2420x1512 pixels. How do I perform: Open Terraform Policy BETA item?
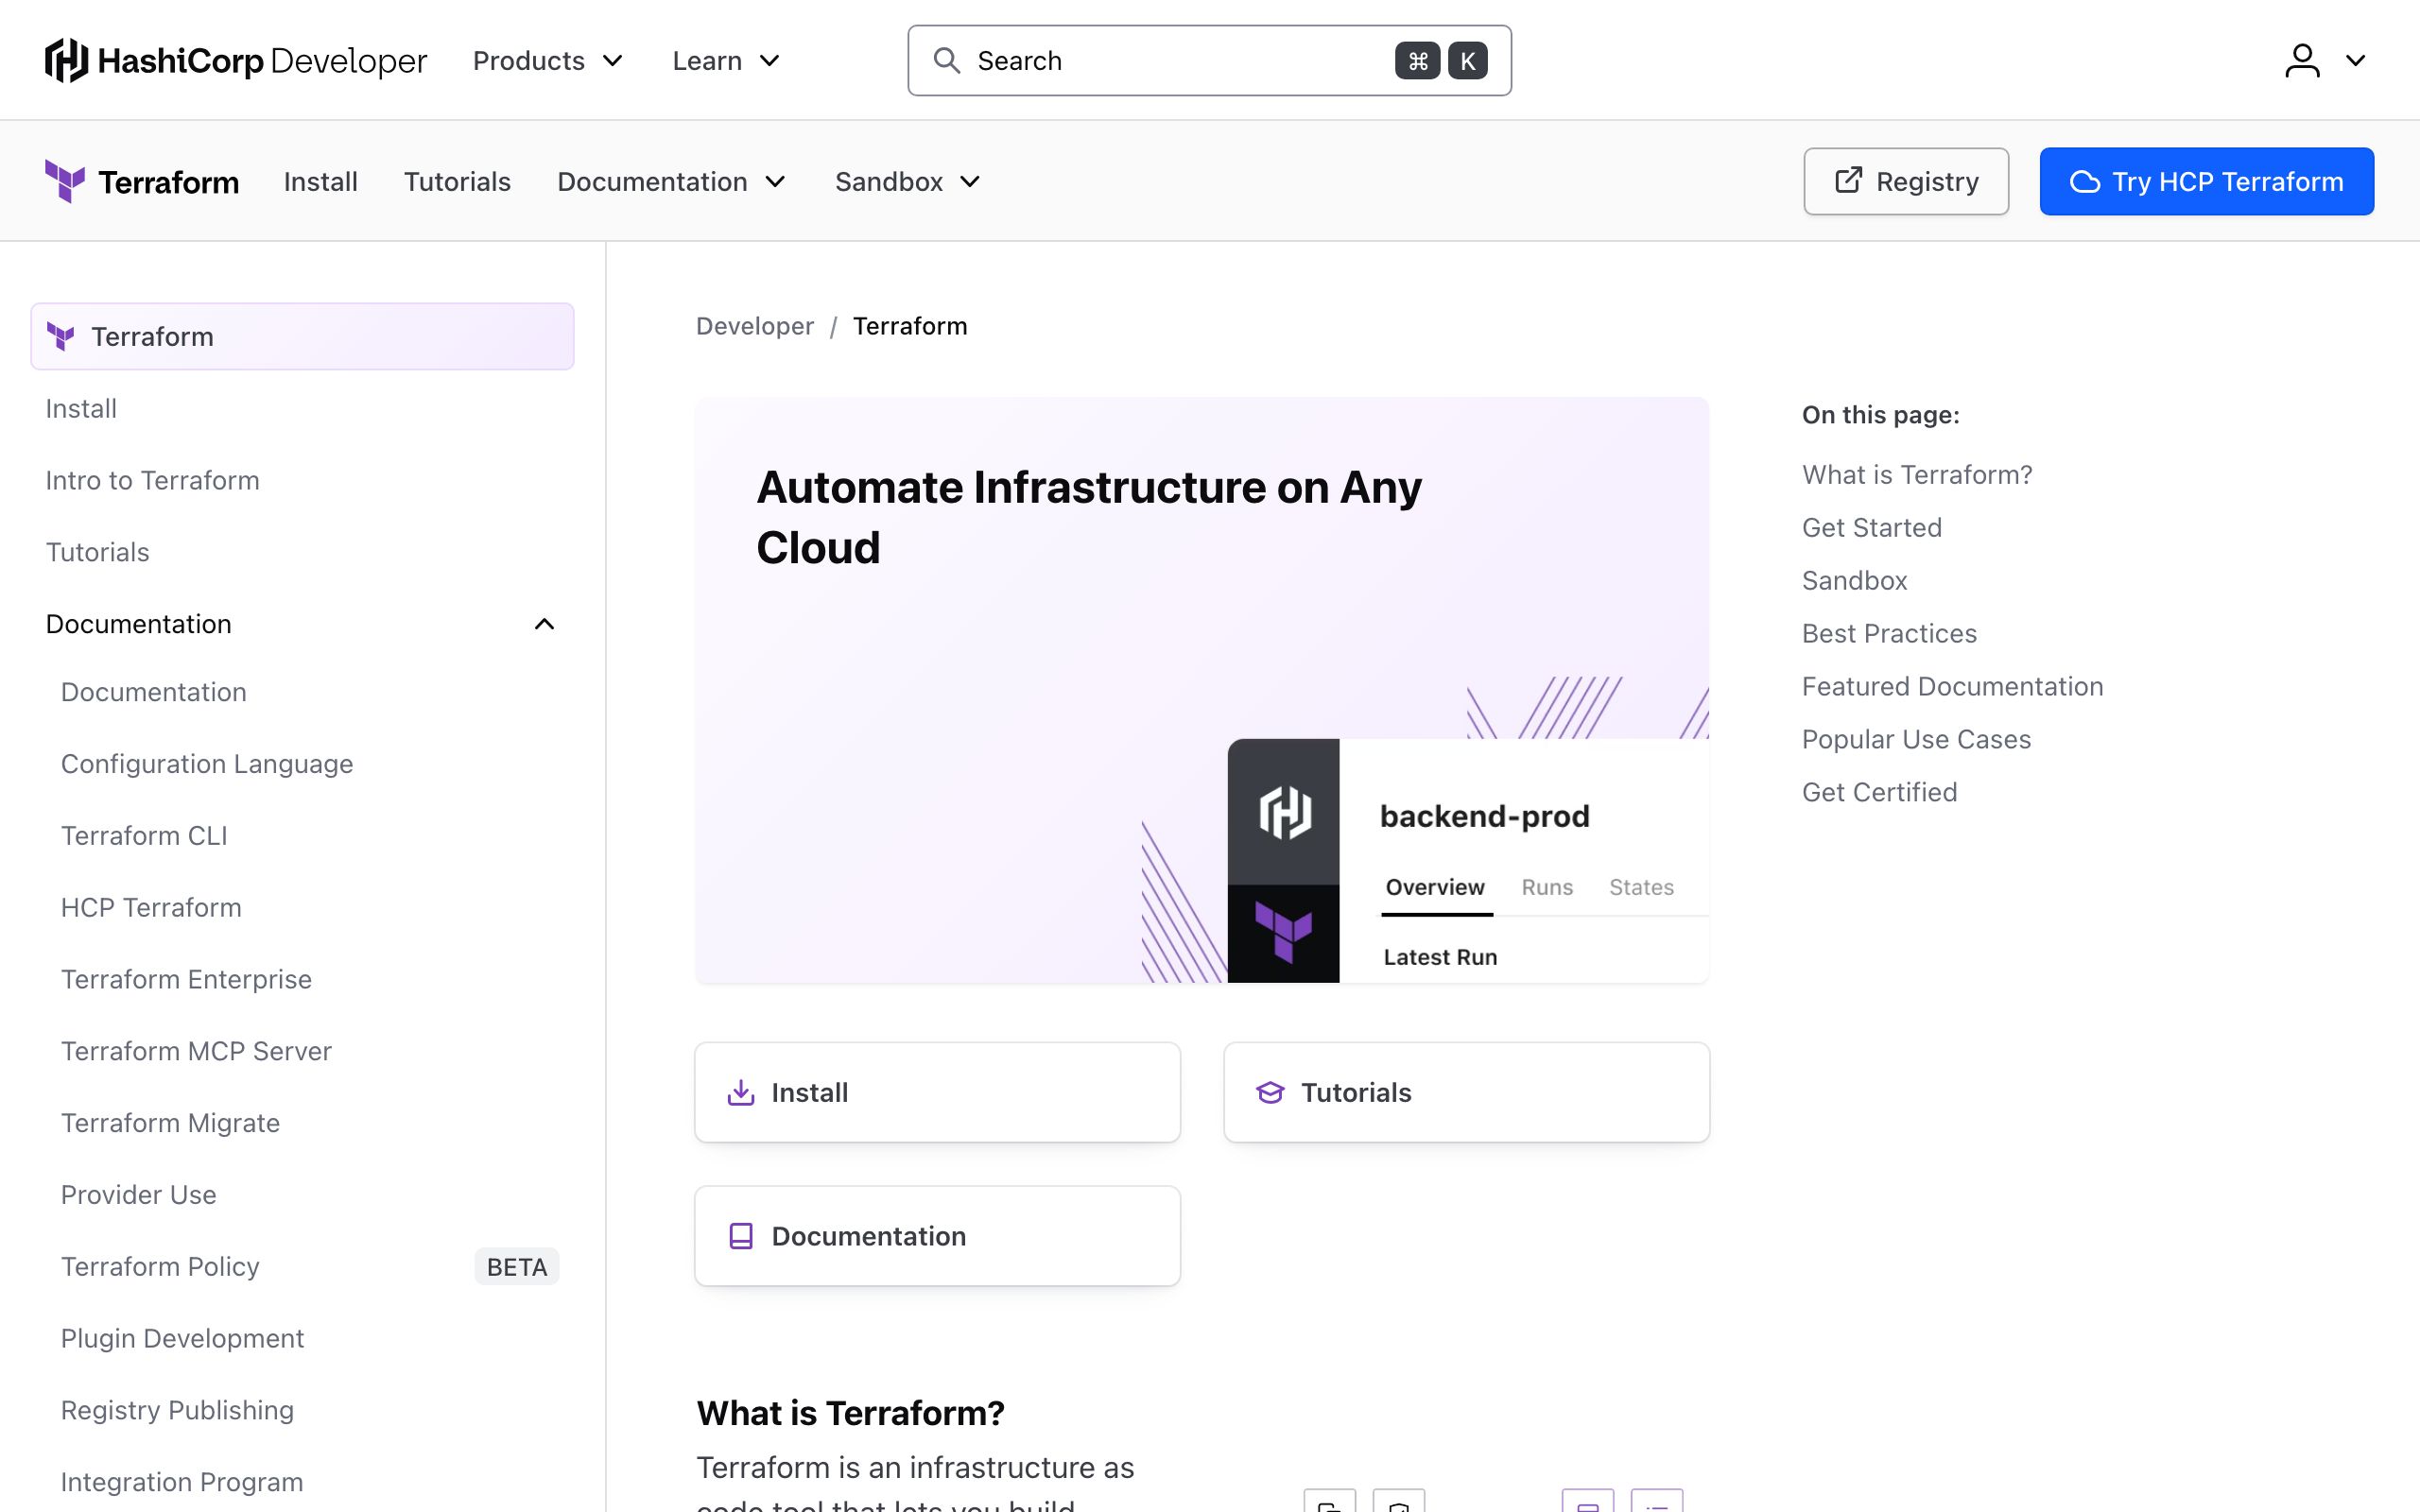[x=310, y=1266]
